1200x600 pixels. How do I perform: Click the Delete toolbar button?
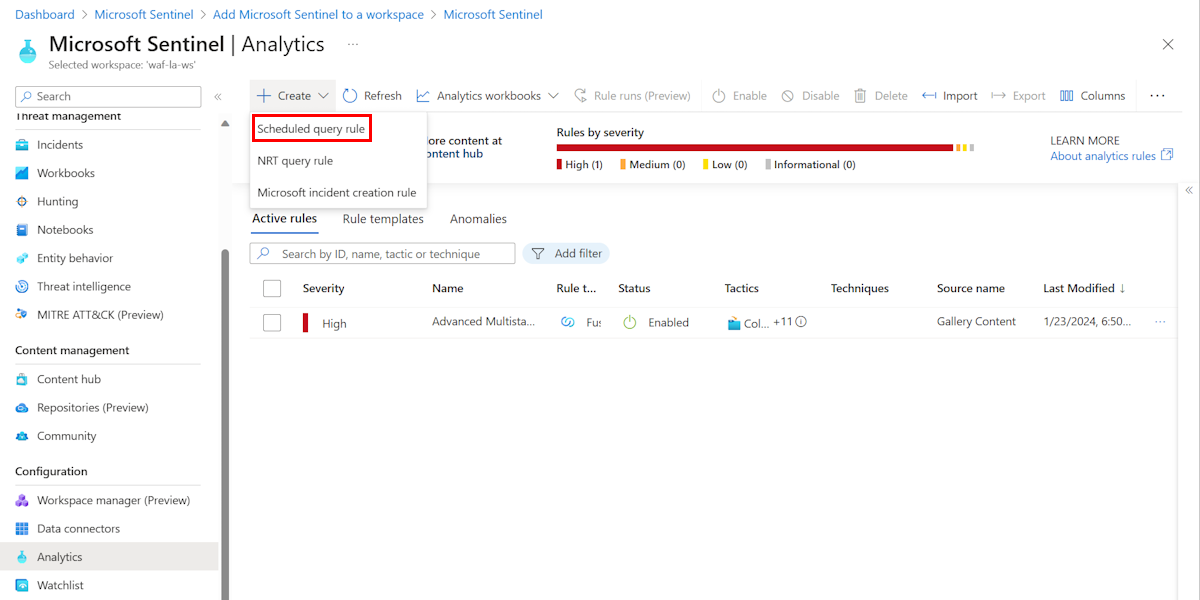tap(880, 96)
